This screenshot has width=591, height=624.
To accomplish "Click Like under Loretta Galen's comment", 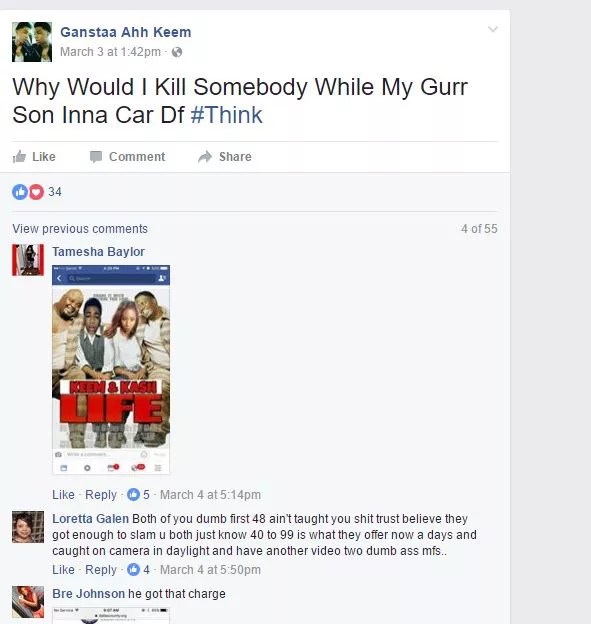I will (63, 569).
